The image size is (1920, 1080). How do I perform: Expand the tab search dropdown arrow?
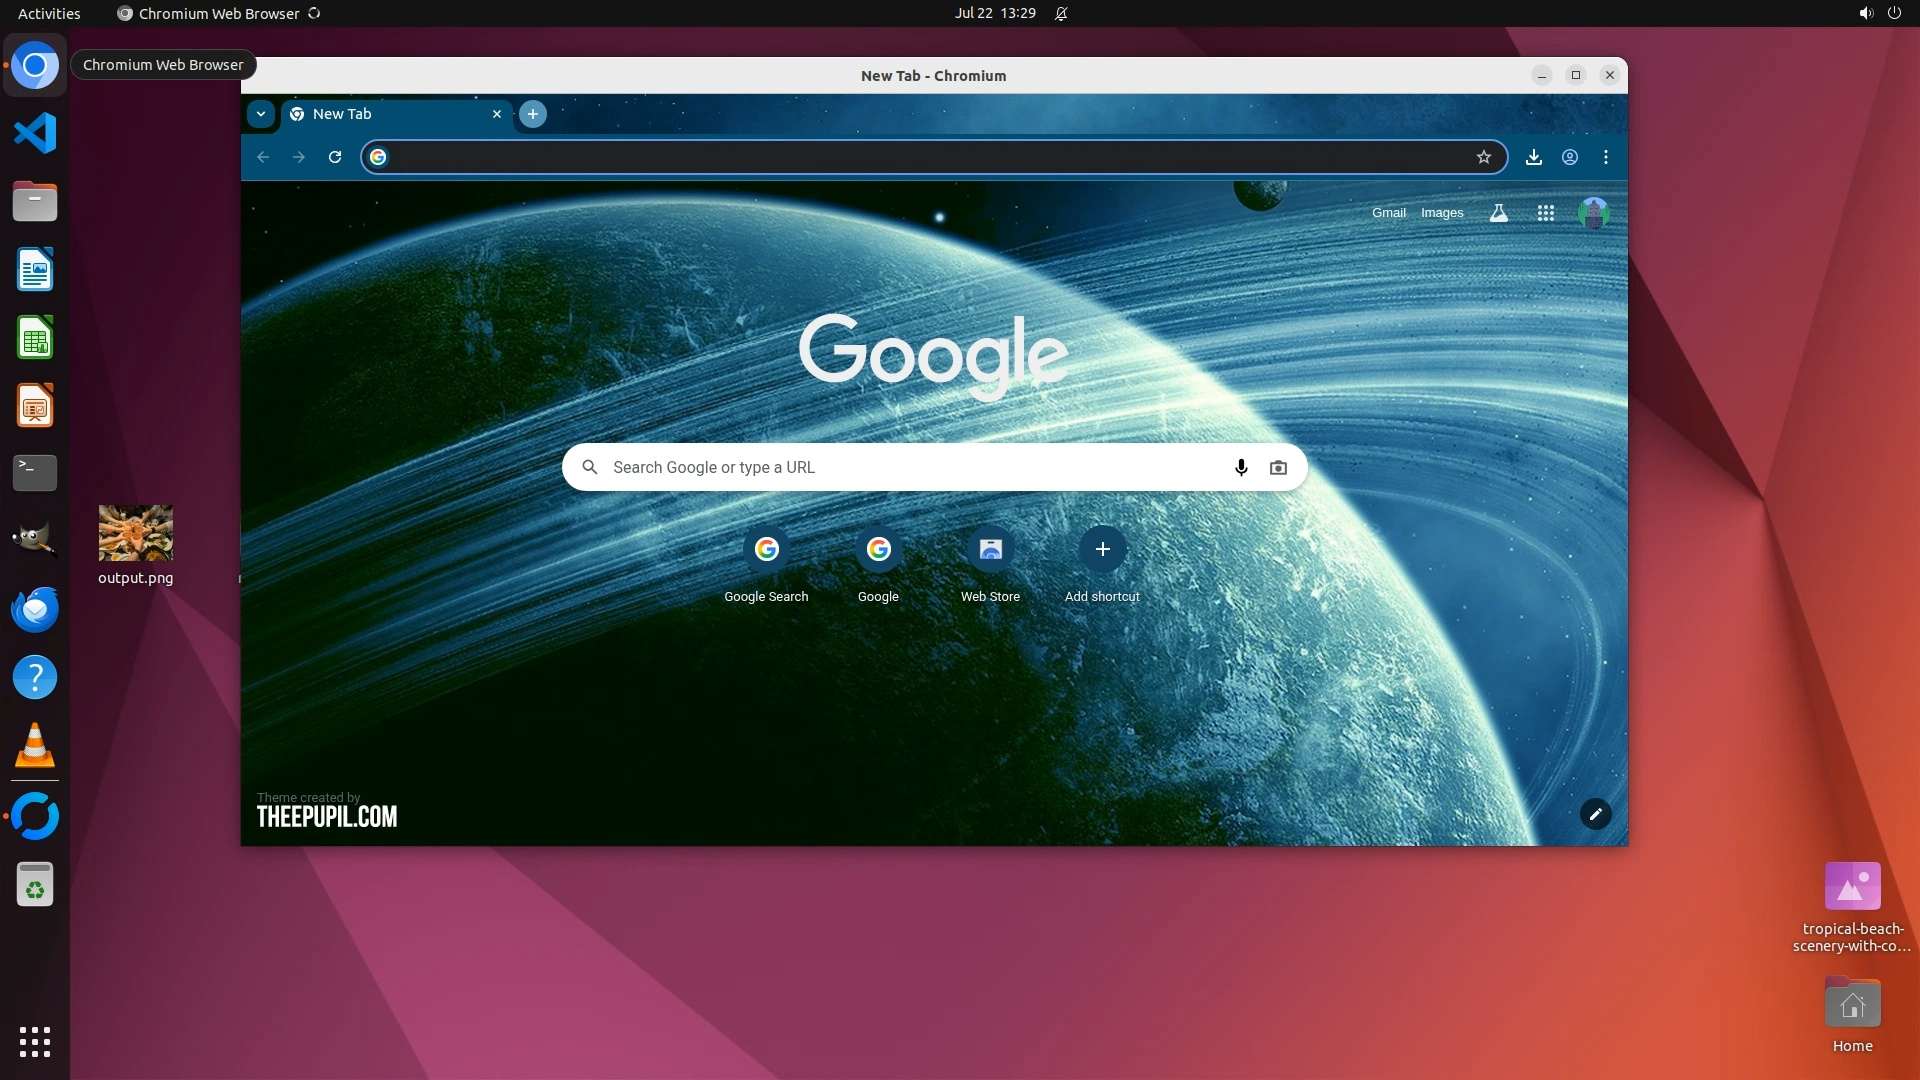pyautogui.click(x=261, y=114)
